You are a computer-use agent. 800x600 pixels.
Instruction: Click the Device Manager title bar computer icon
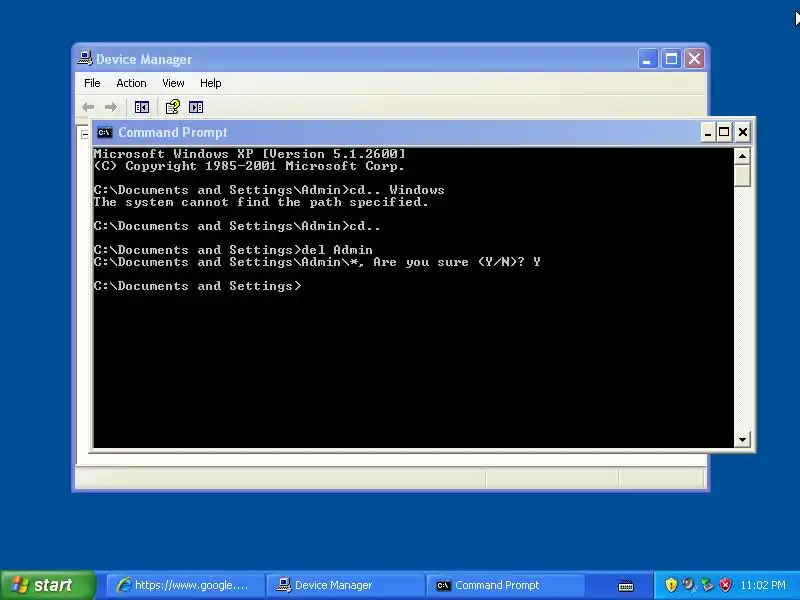85,58
